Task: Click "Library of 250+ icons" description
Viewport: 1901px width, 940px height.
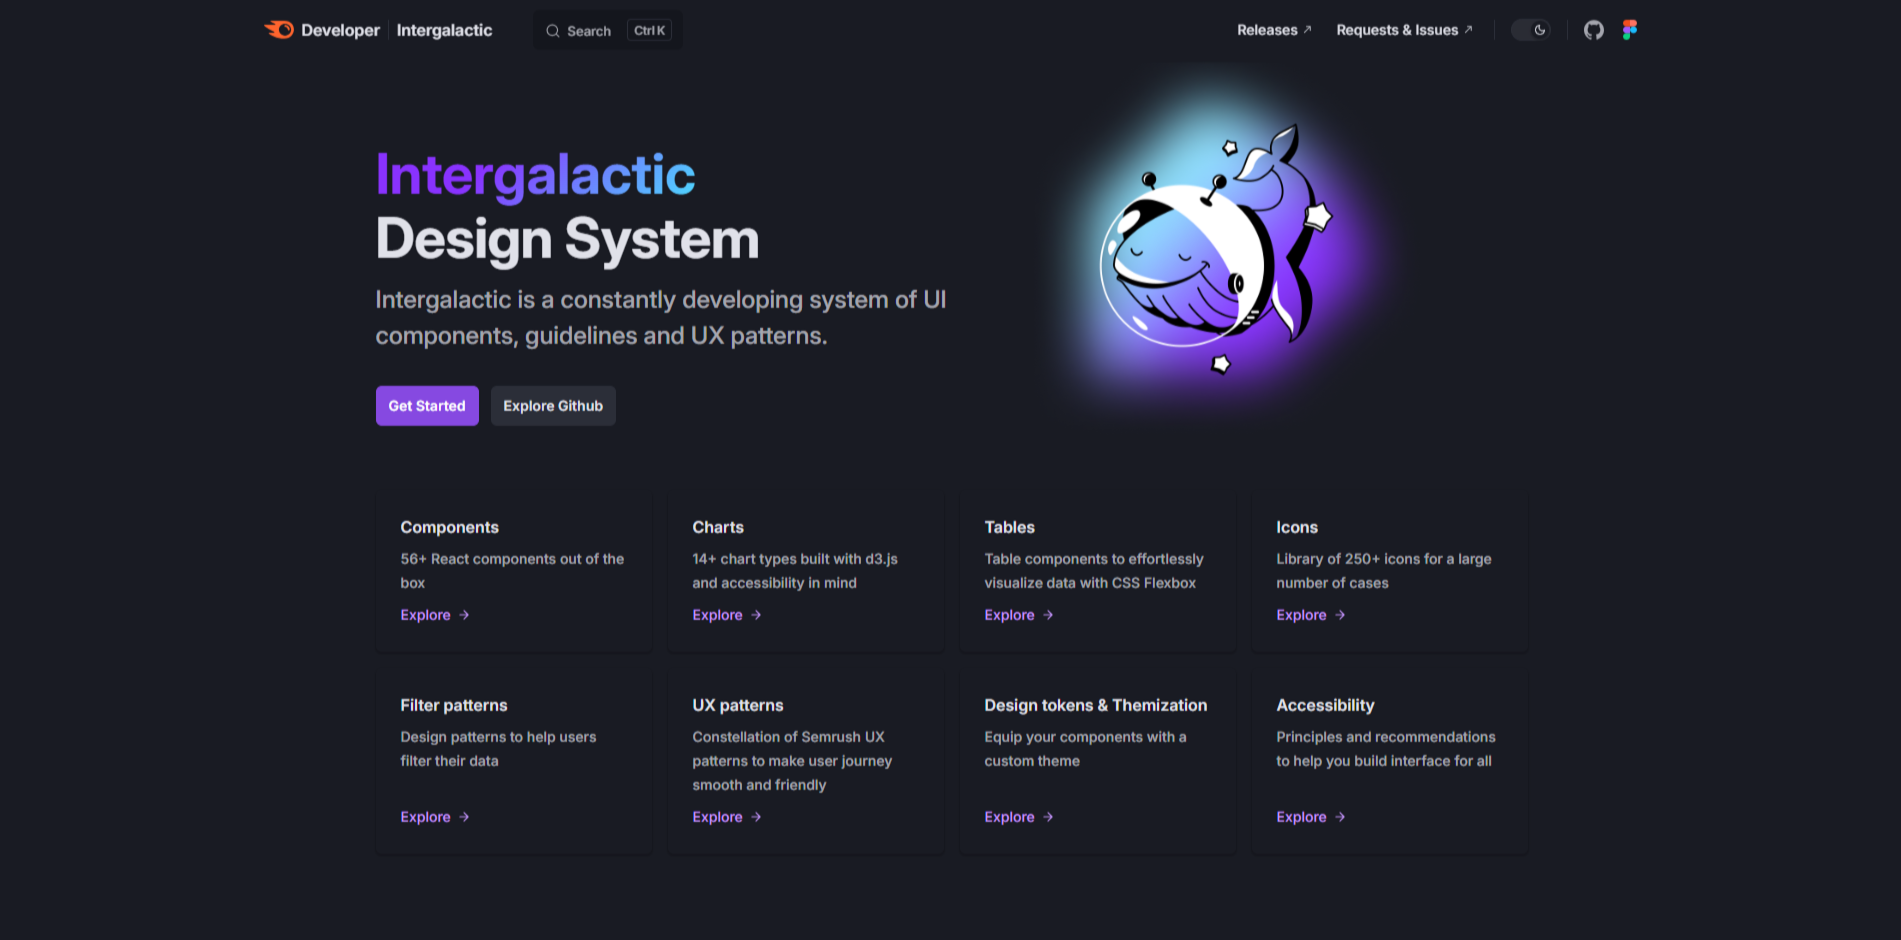Action: pyautogui.click(x=1384, y=571)
